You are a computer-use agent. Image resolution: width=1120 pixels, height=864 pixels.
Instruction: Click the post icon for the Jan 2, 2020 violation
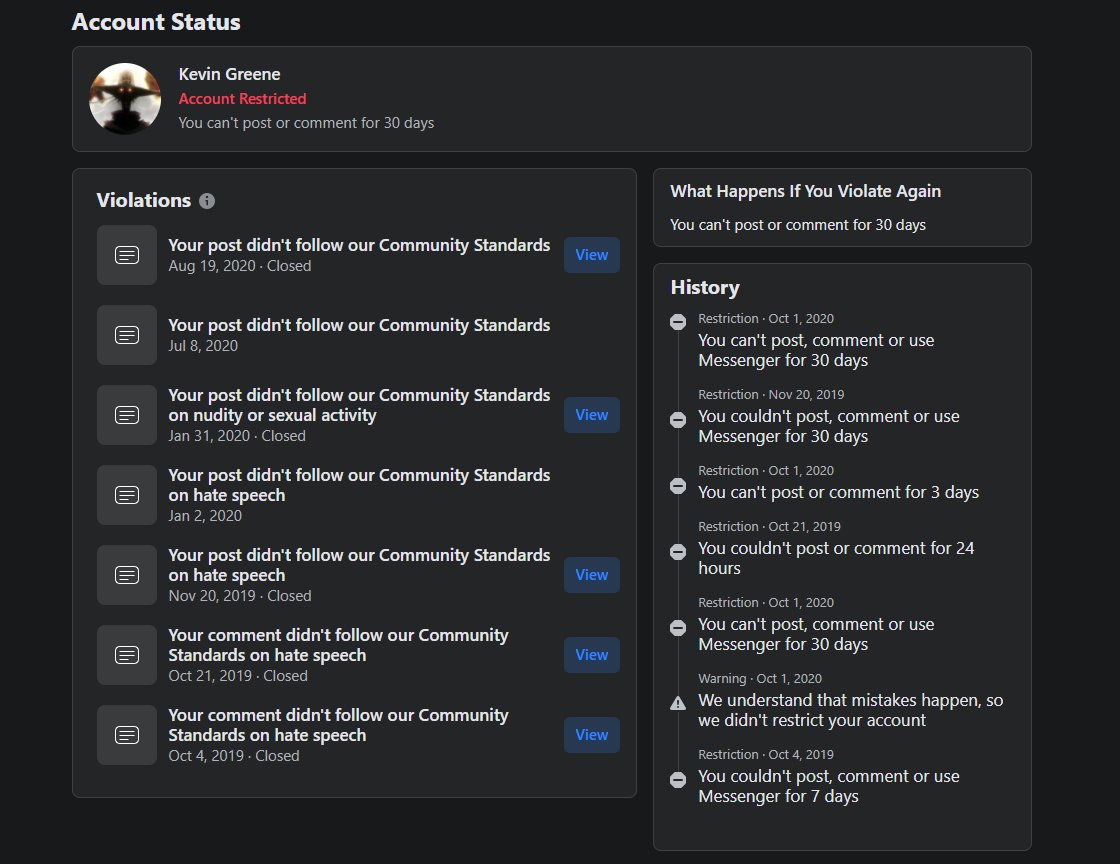127,495
